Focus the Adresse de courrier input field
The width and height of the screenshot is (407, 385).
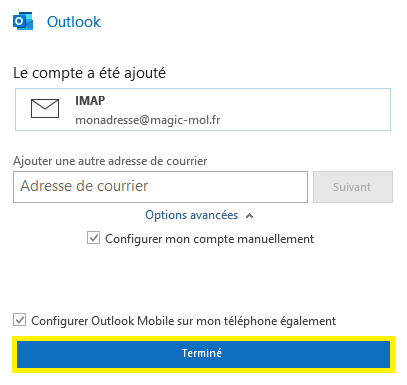tap(160, 187)
